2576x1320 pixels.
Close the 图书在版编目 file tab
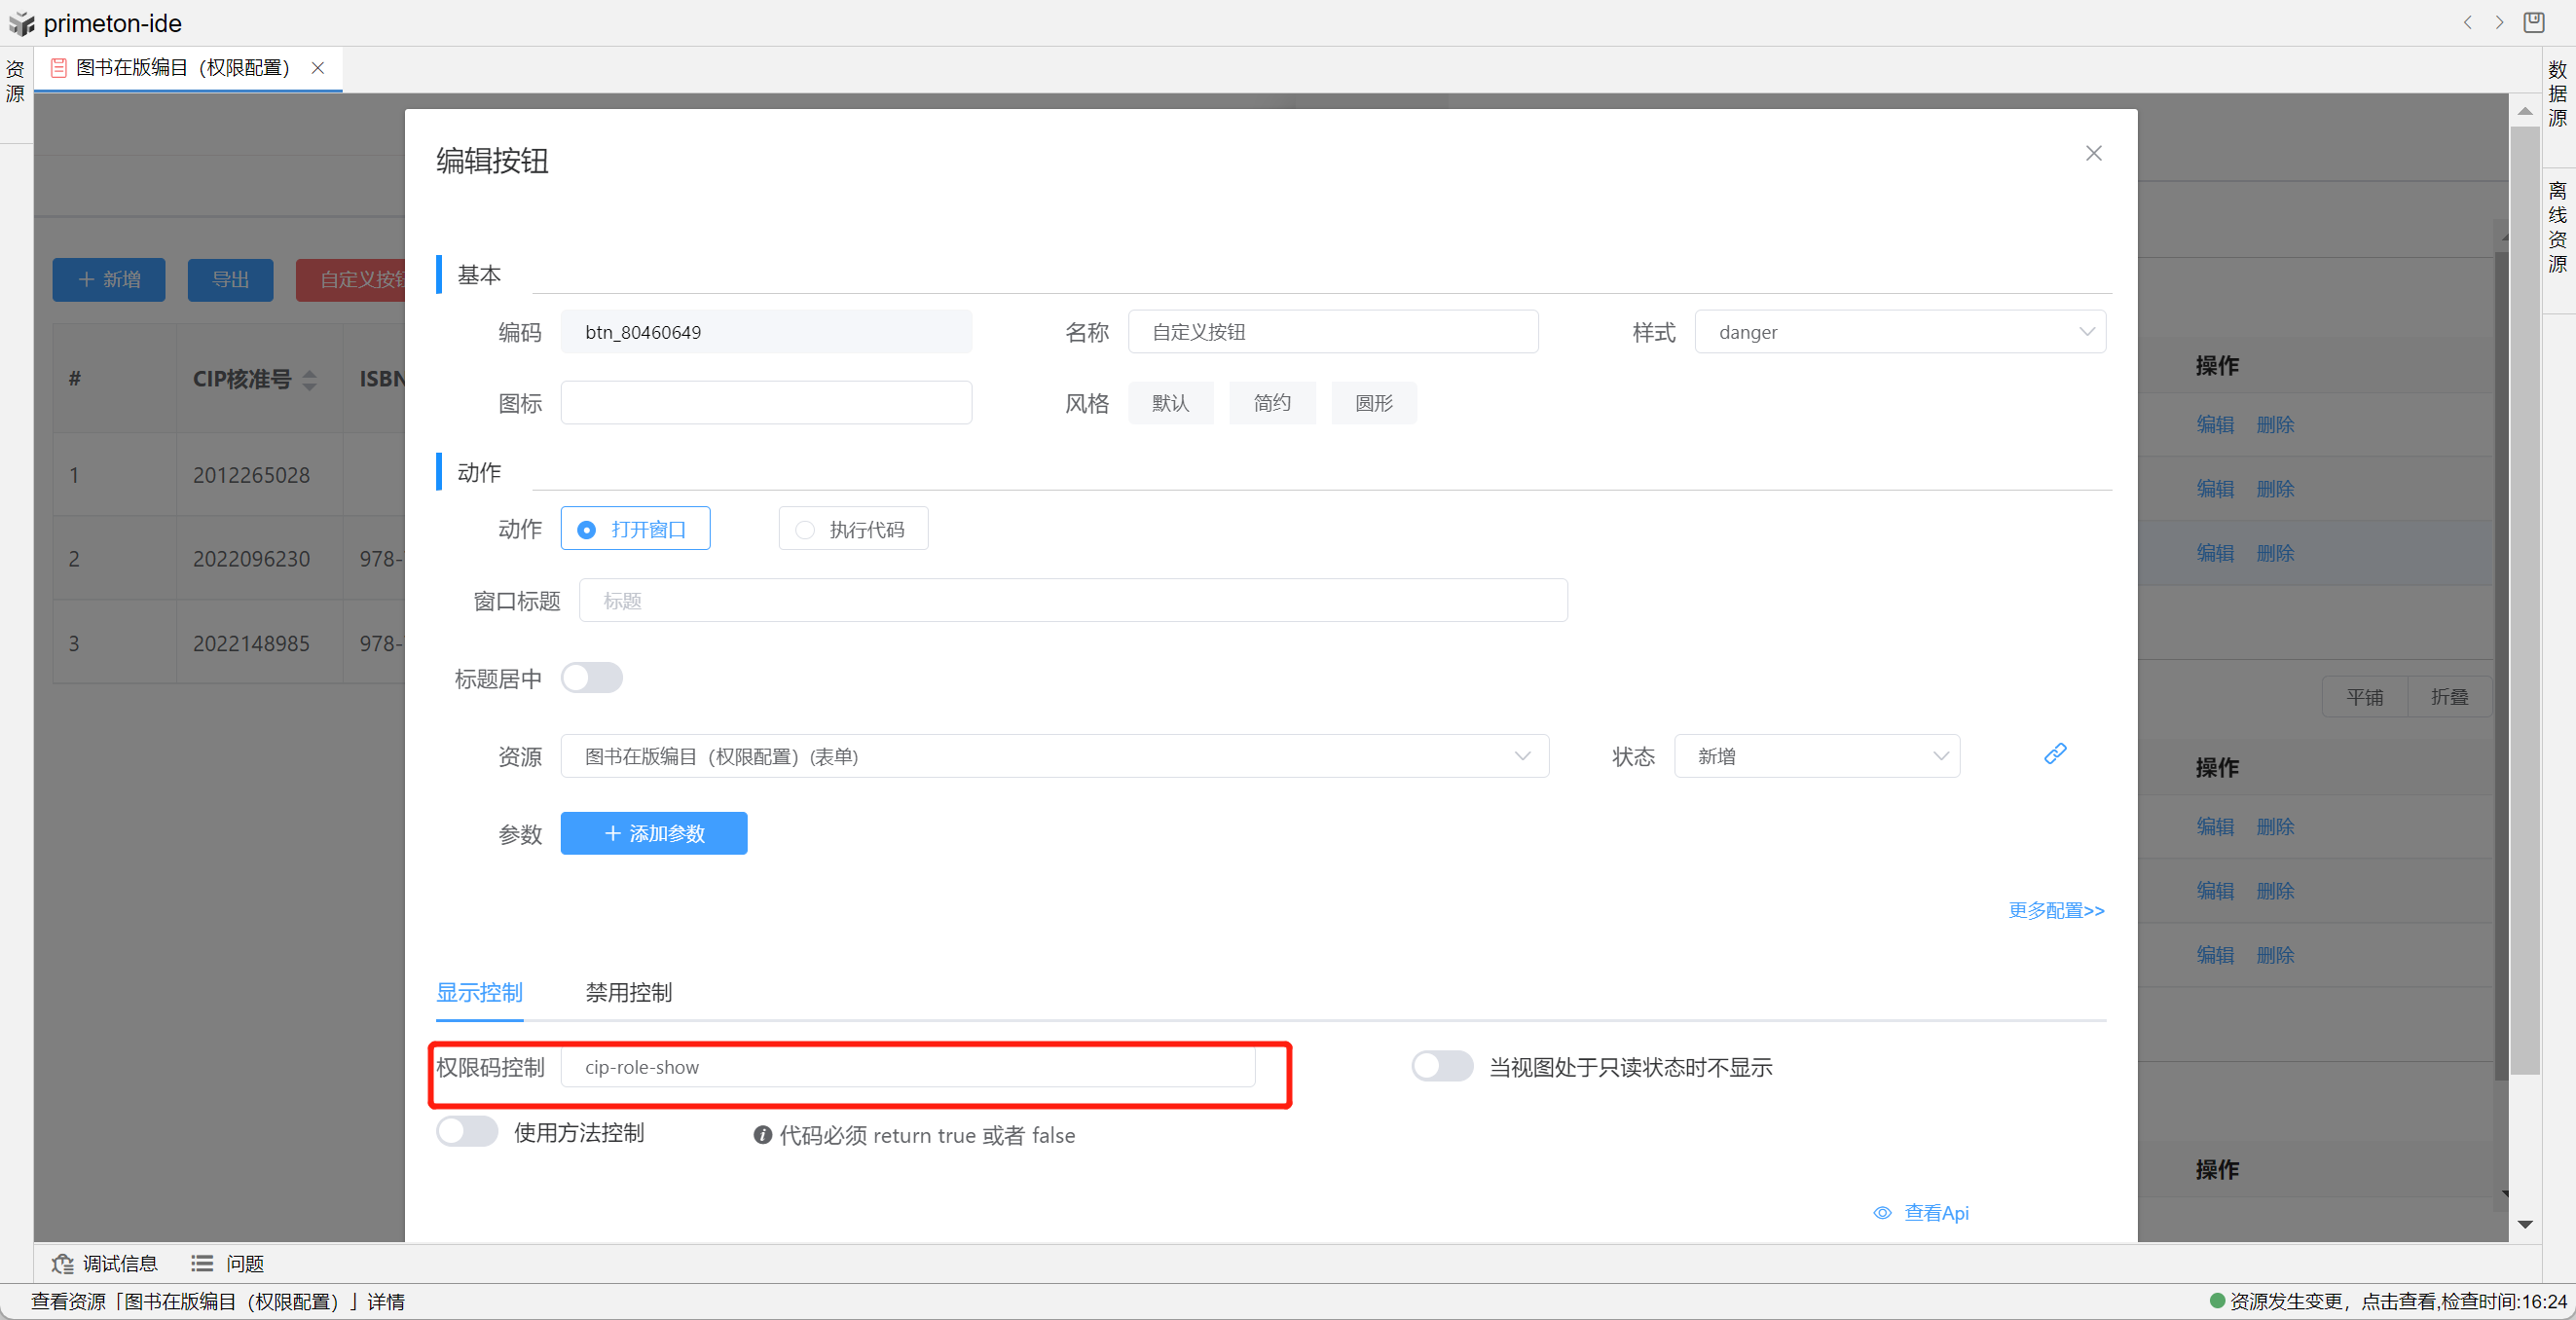point(318,68)
